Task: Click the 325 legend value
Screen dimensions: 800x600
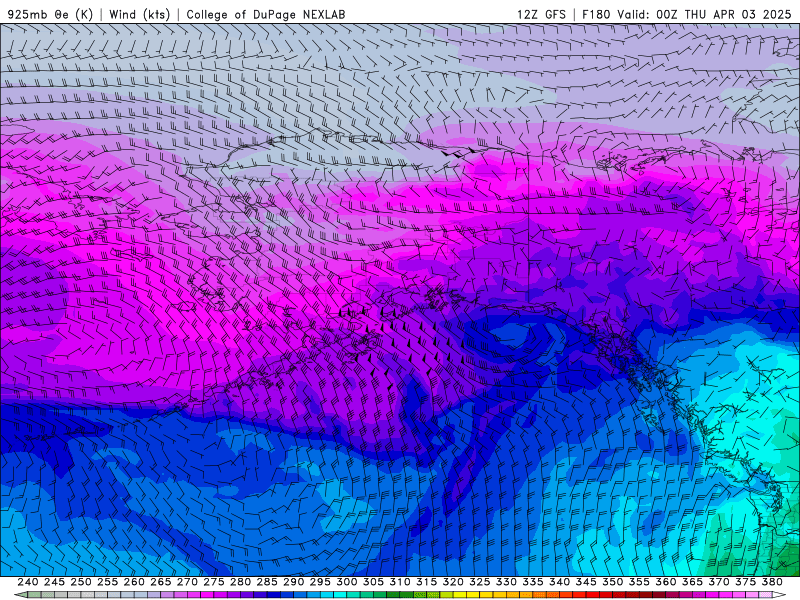Action: 480,582
